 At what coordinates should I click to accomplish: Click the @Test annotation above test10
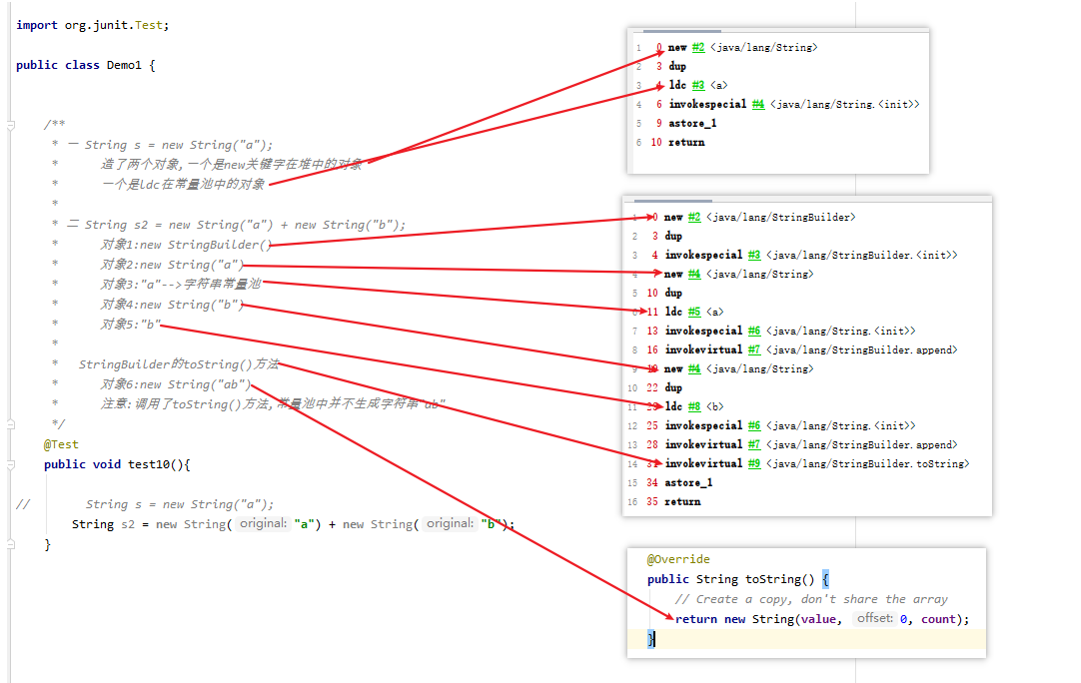point(61,445)
